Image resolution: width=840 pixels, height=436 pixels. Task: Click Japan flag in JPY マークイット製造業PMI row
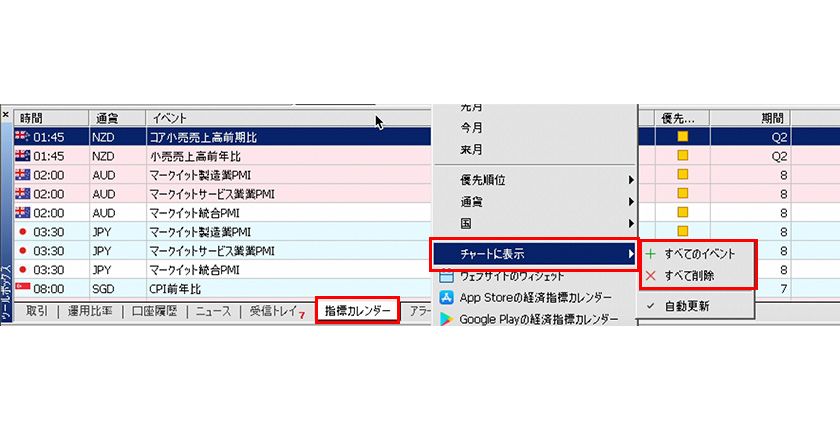click(22, 232)
